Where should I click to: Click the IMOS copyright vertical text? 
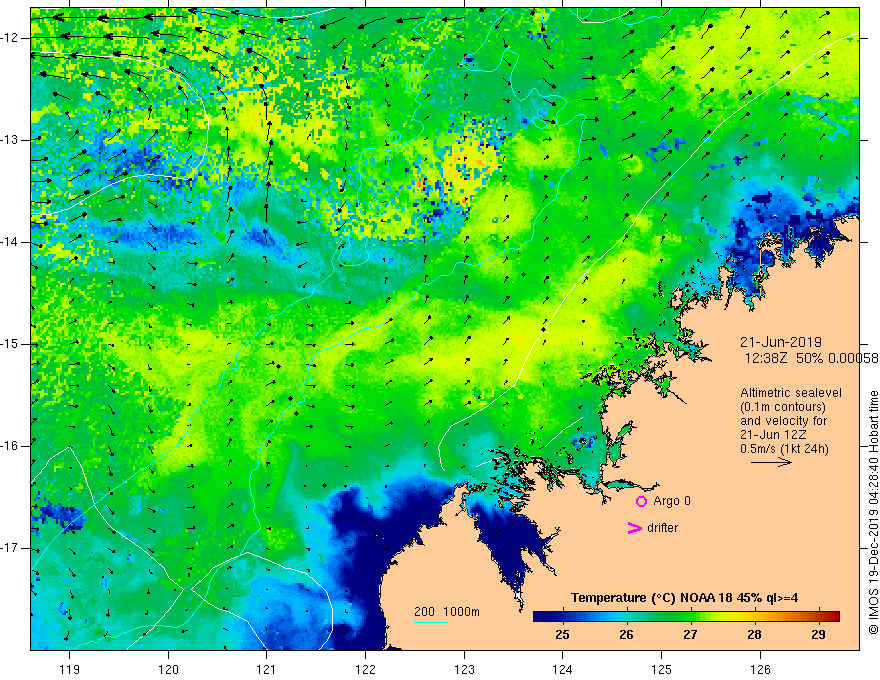click(x=873, y=513)
